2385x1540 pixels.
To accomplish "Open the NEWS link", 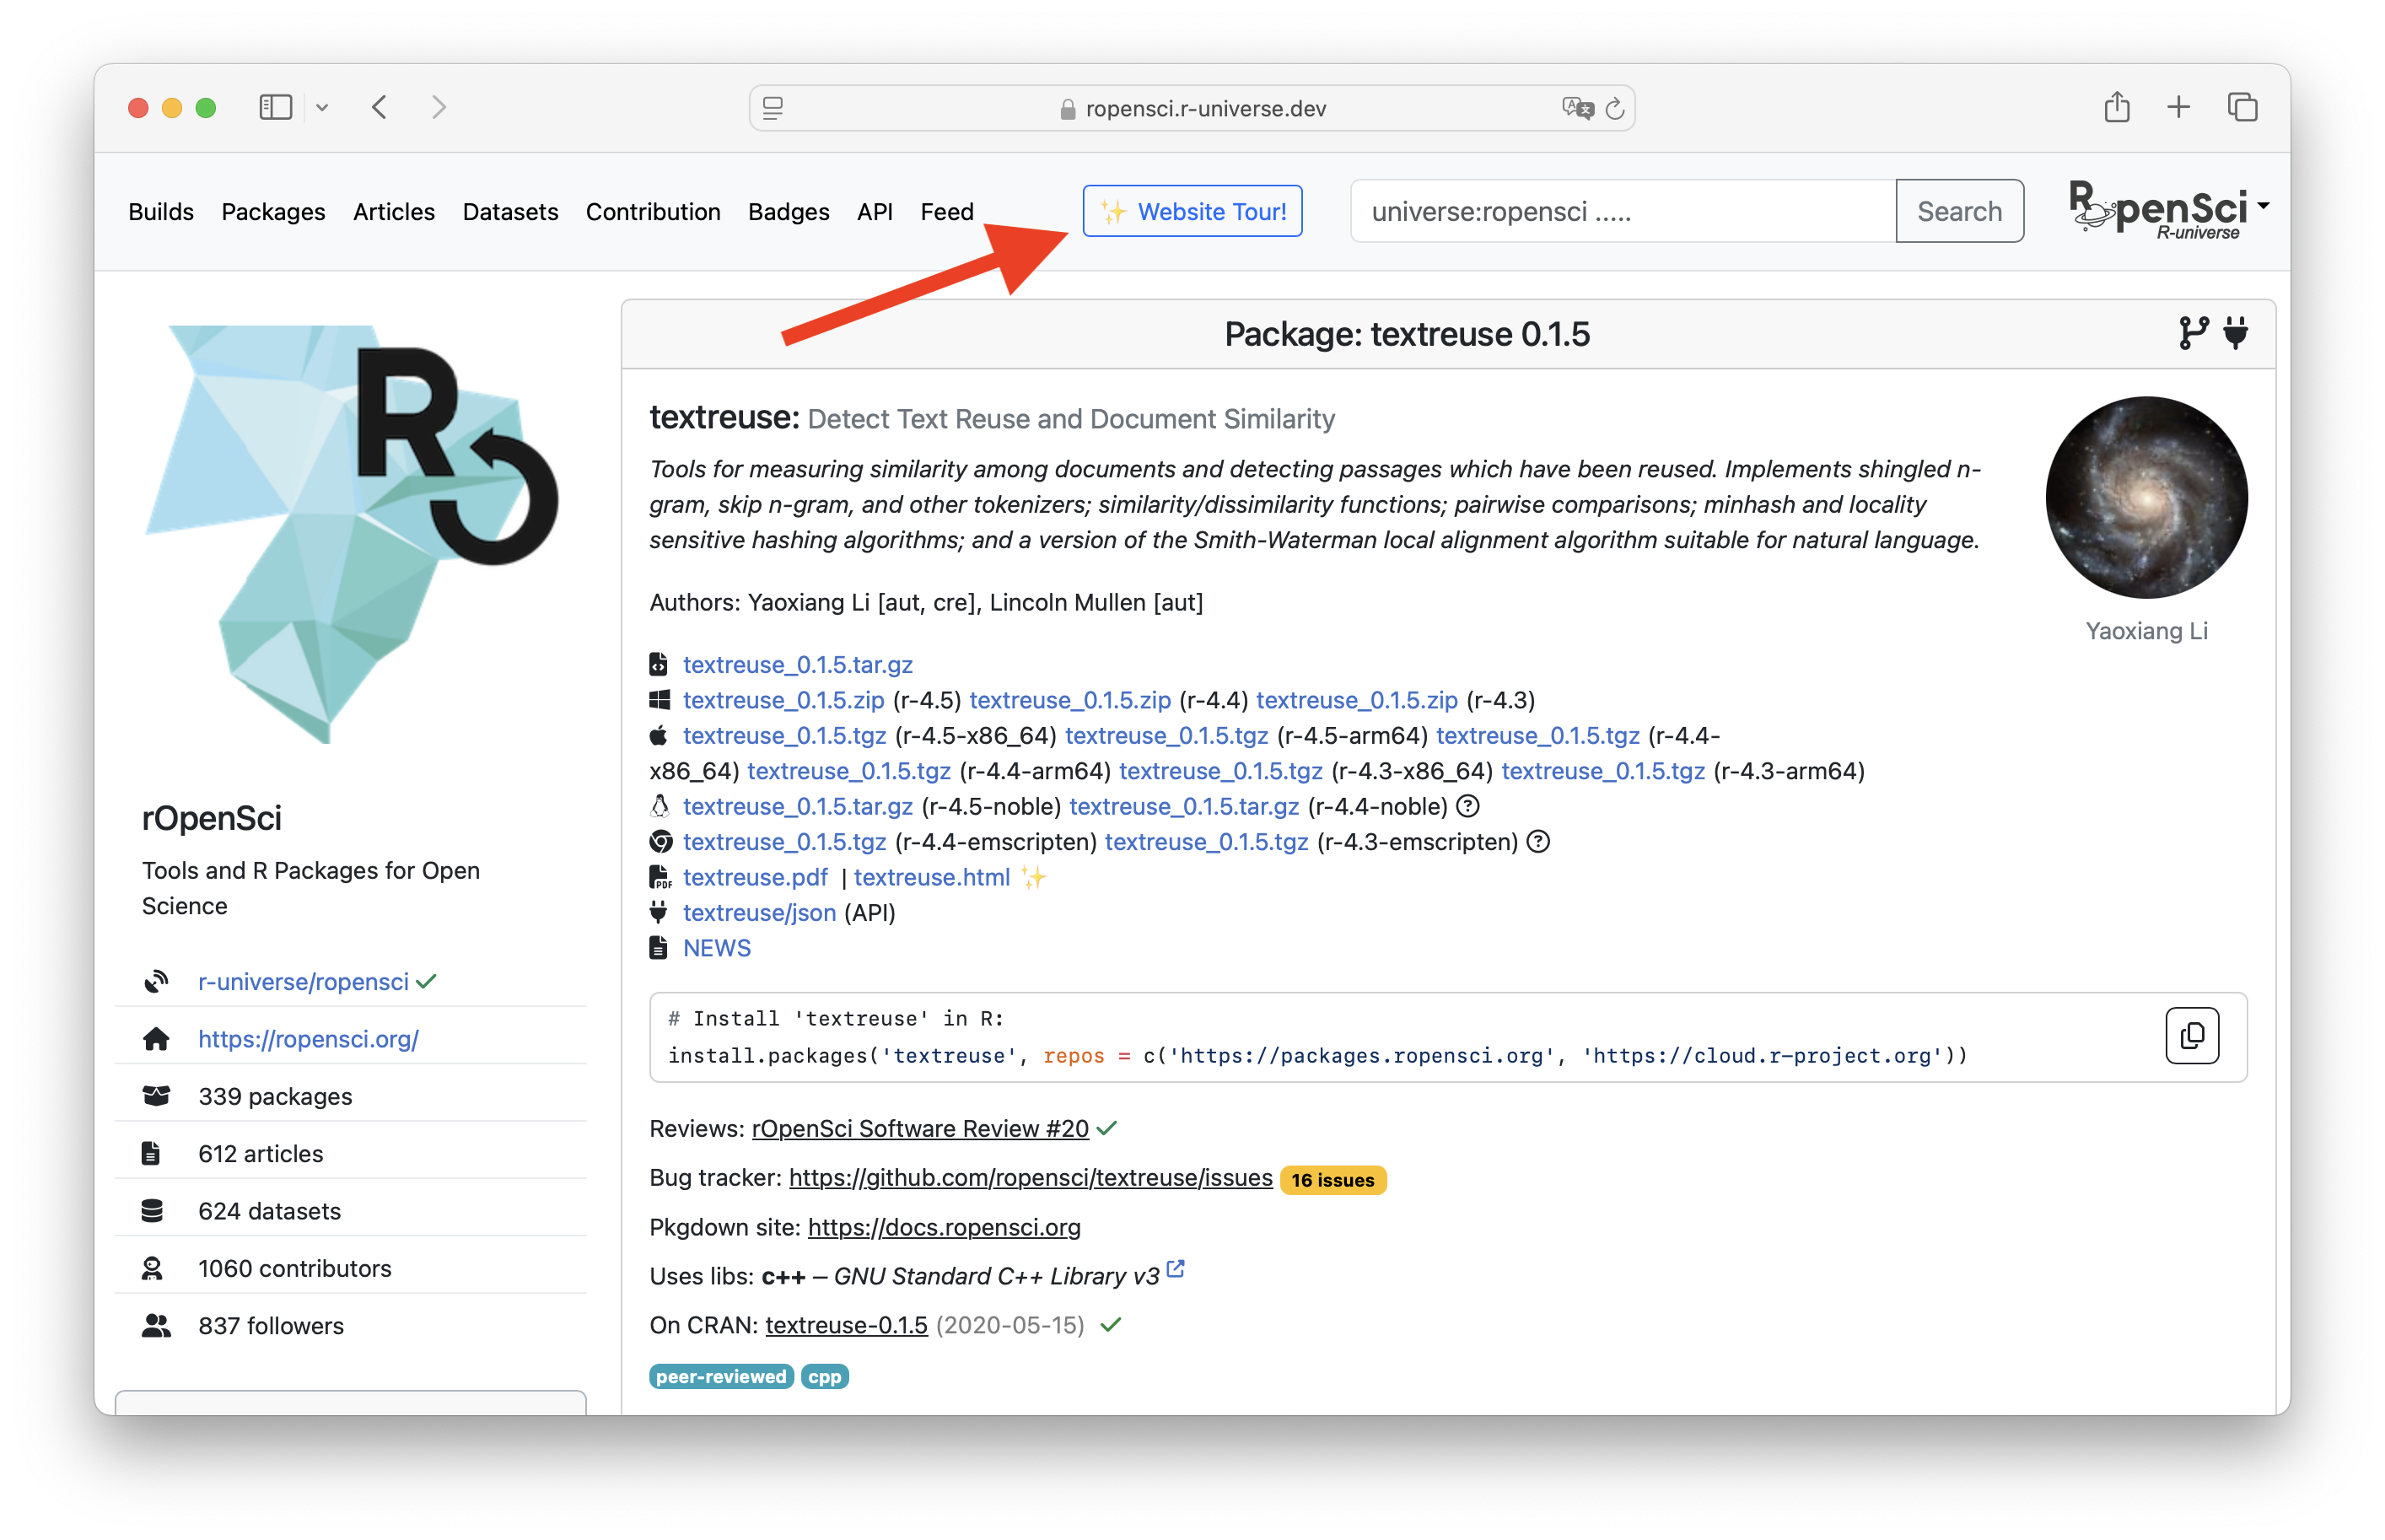I will [x=716, y=948].
